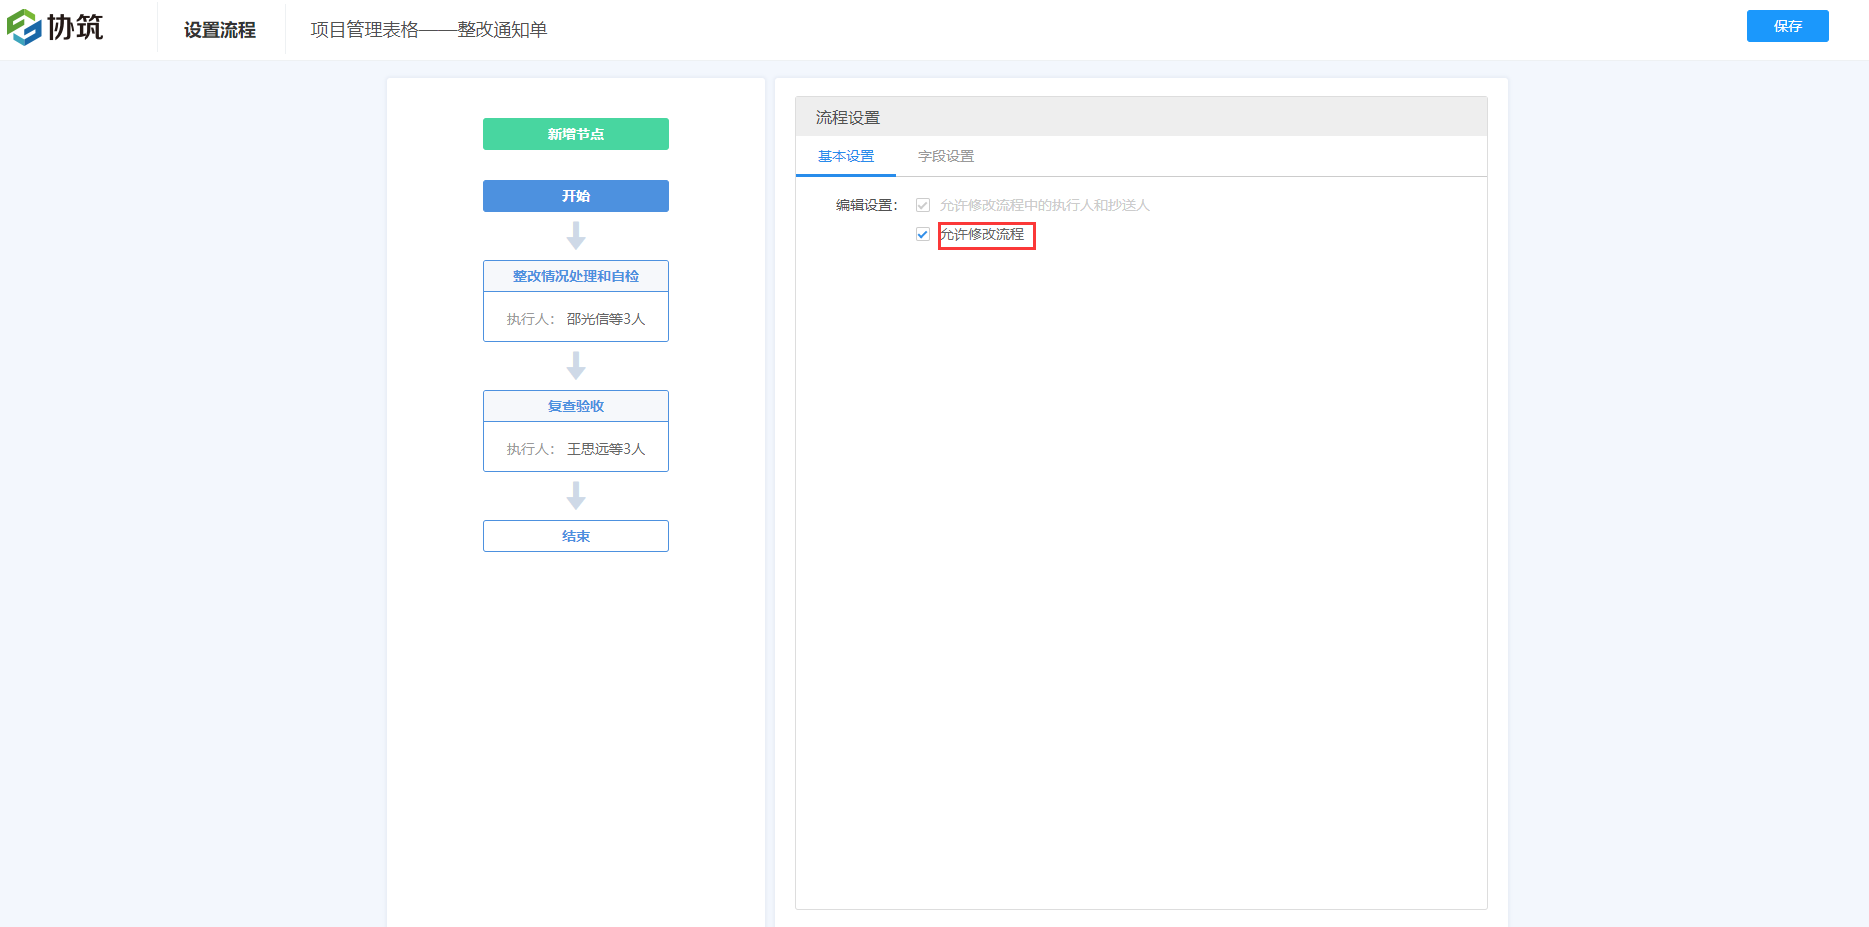Click the 允许修改流程 label text
This screenshot has height=927, width=1869.
pos(983,234)
